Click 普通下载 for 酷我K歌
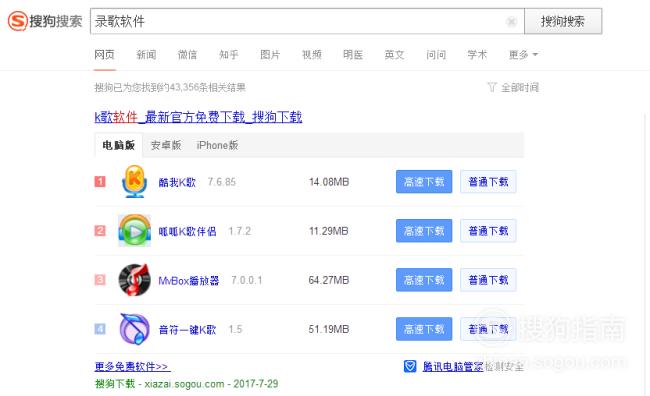Screen dimensions: 650x396 (x=488, y=182)
